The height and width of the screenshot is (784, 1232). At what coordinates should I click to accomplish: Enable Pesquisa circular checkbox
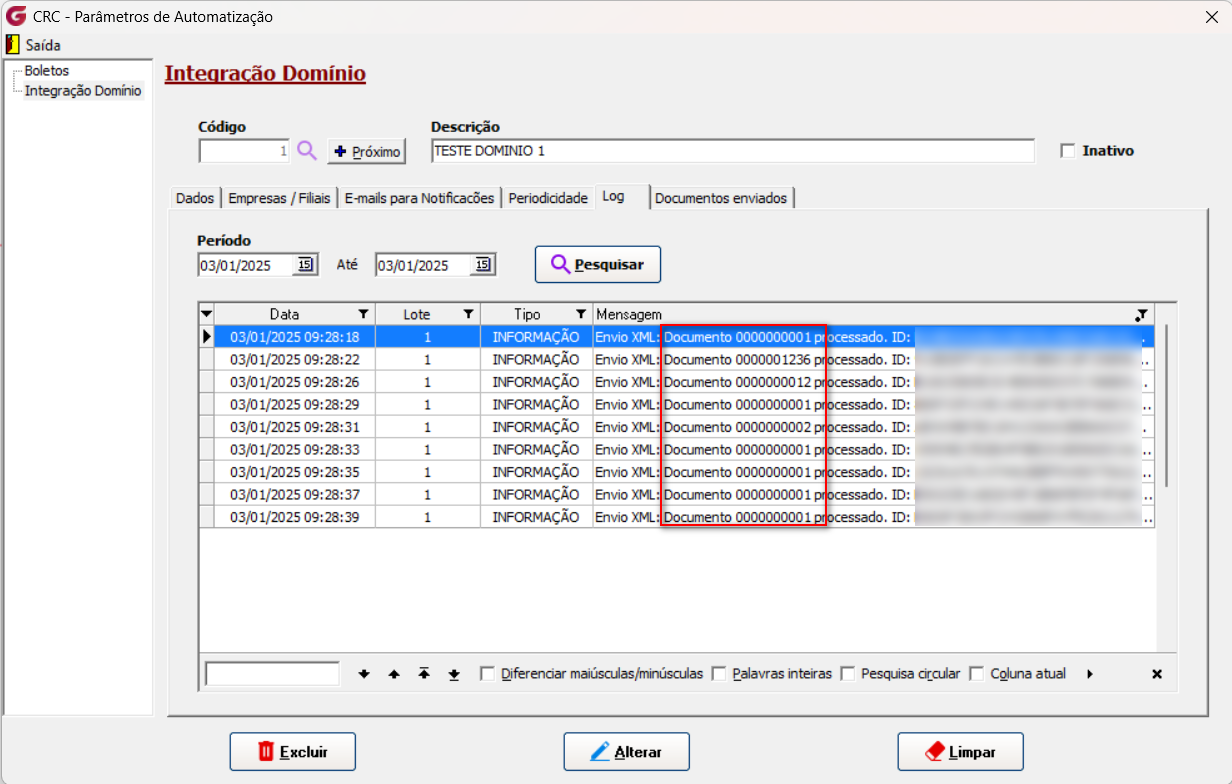[x=848, y=674]
